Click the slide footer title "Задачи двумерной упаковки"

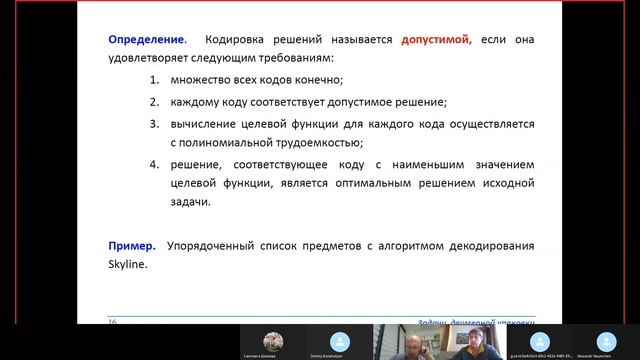coord(476,322)
